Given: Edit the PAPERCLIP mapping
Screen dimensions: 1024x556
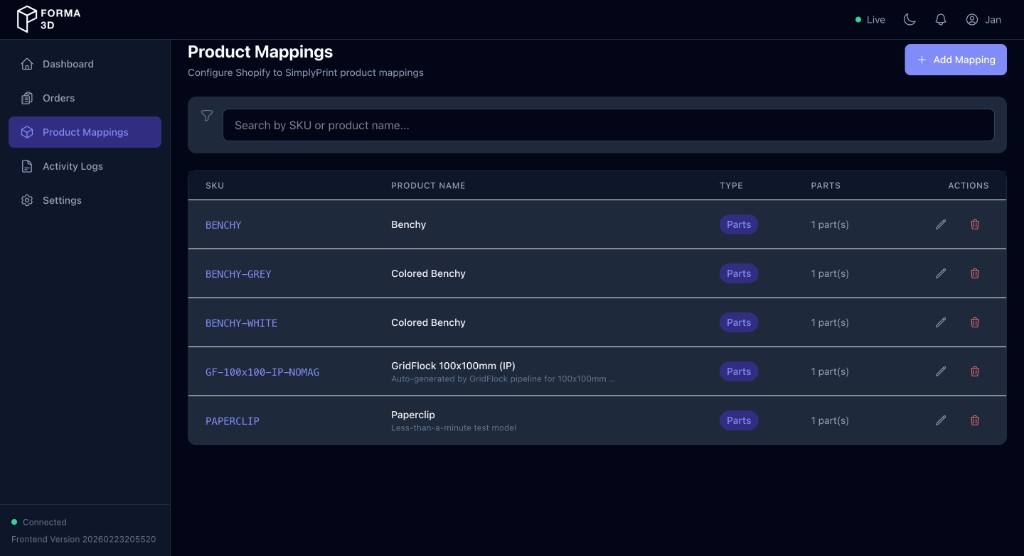Looking at the screenshot, I should [x=940, y=420].
